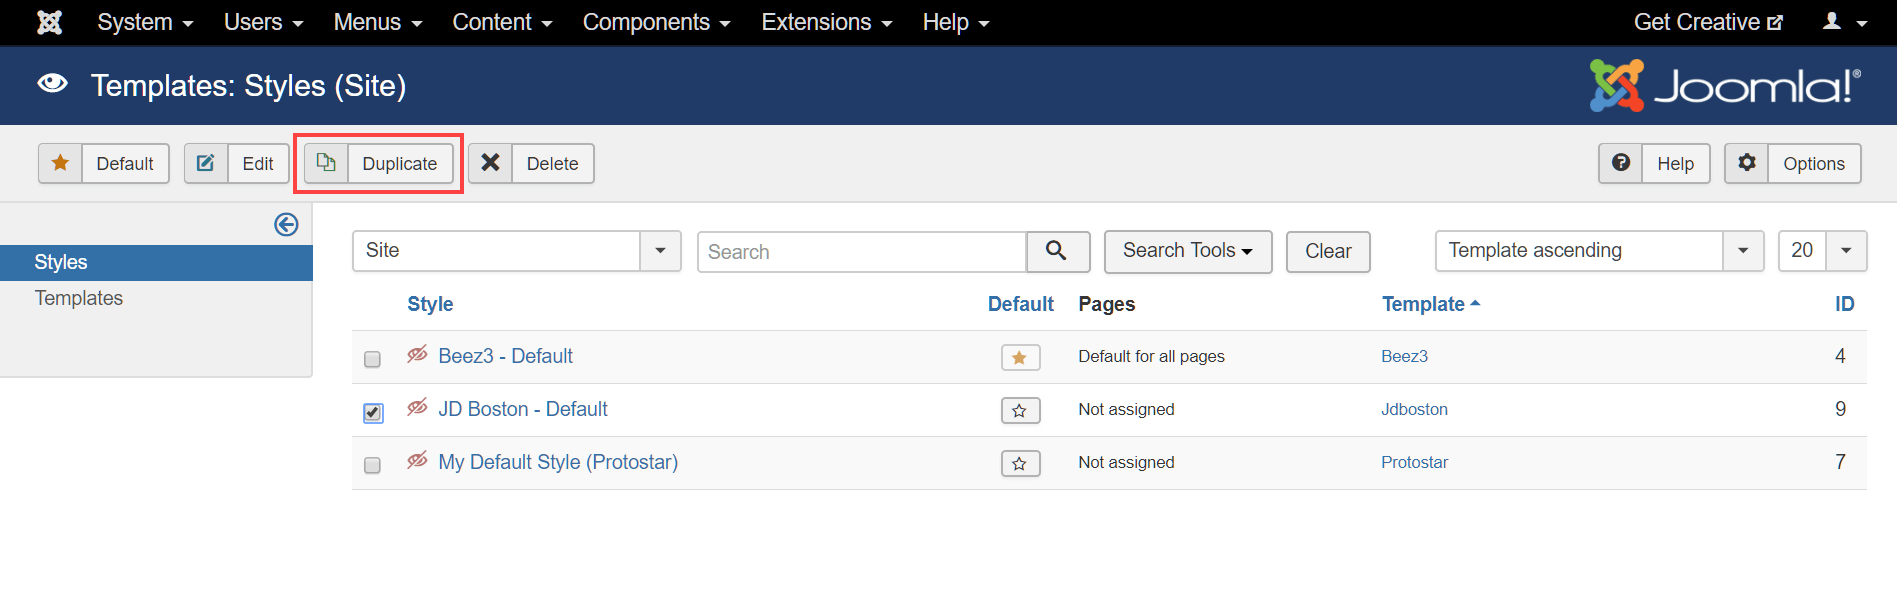Open the user account menu icon

[x=1845, y=22]
